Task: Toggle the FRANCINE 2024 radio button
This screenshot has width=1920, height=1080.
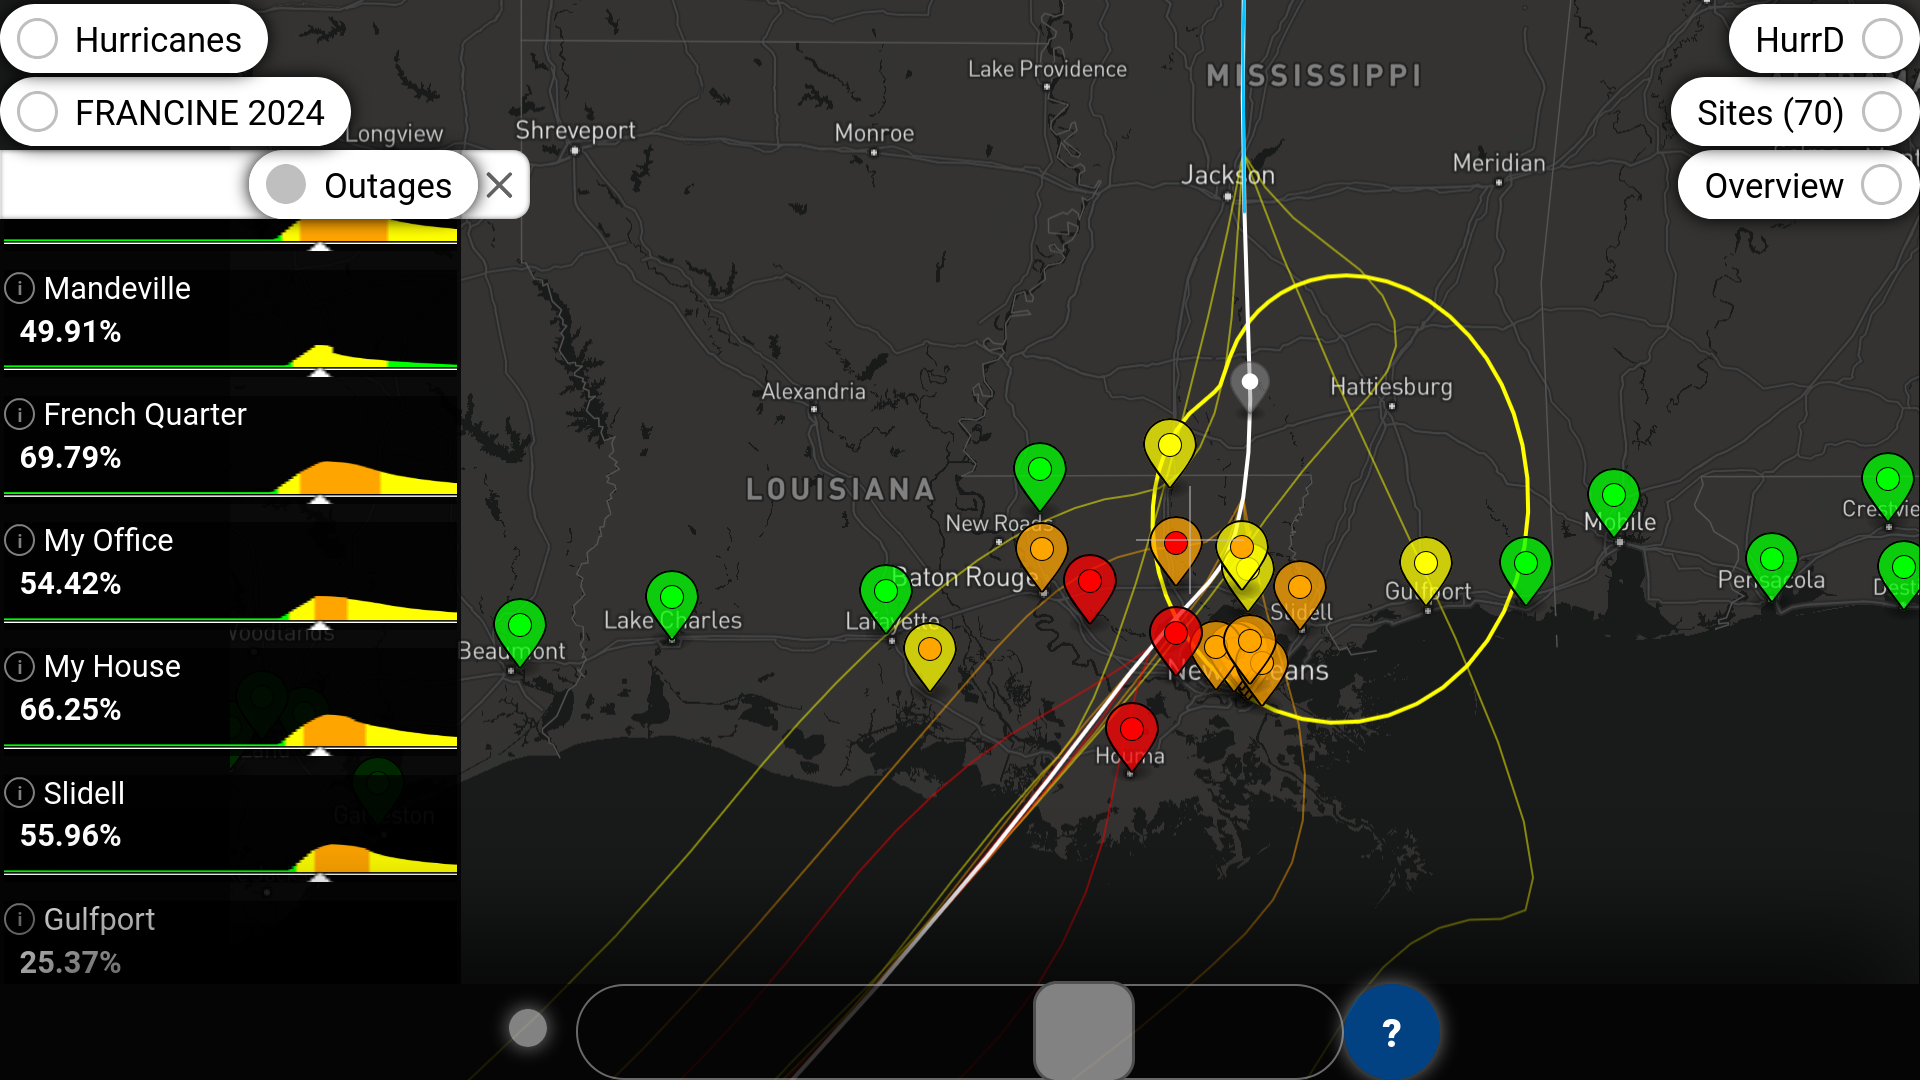Action: 38,112
